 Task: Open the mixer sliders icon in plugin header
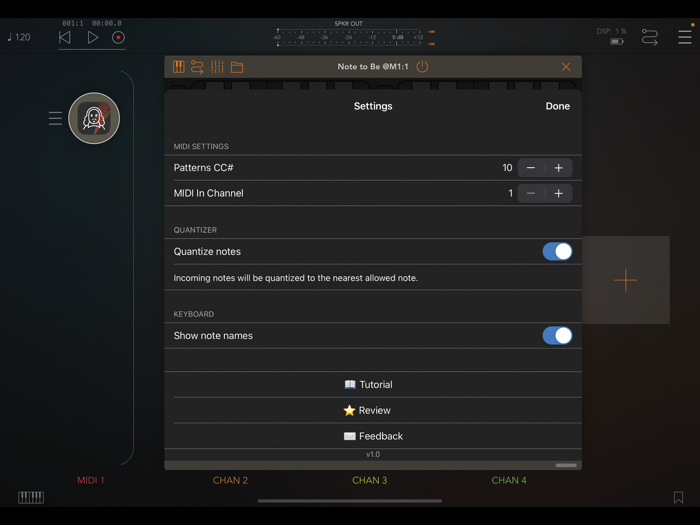[217, 67]
